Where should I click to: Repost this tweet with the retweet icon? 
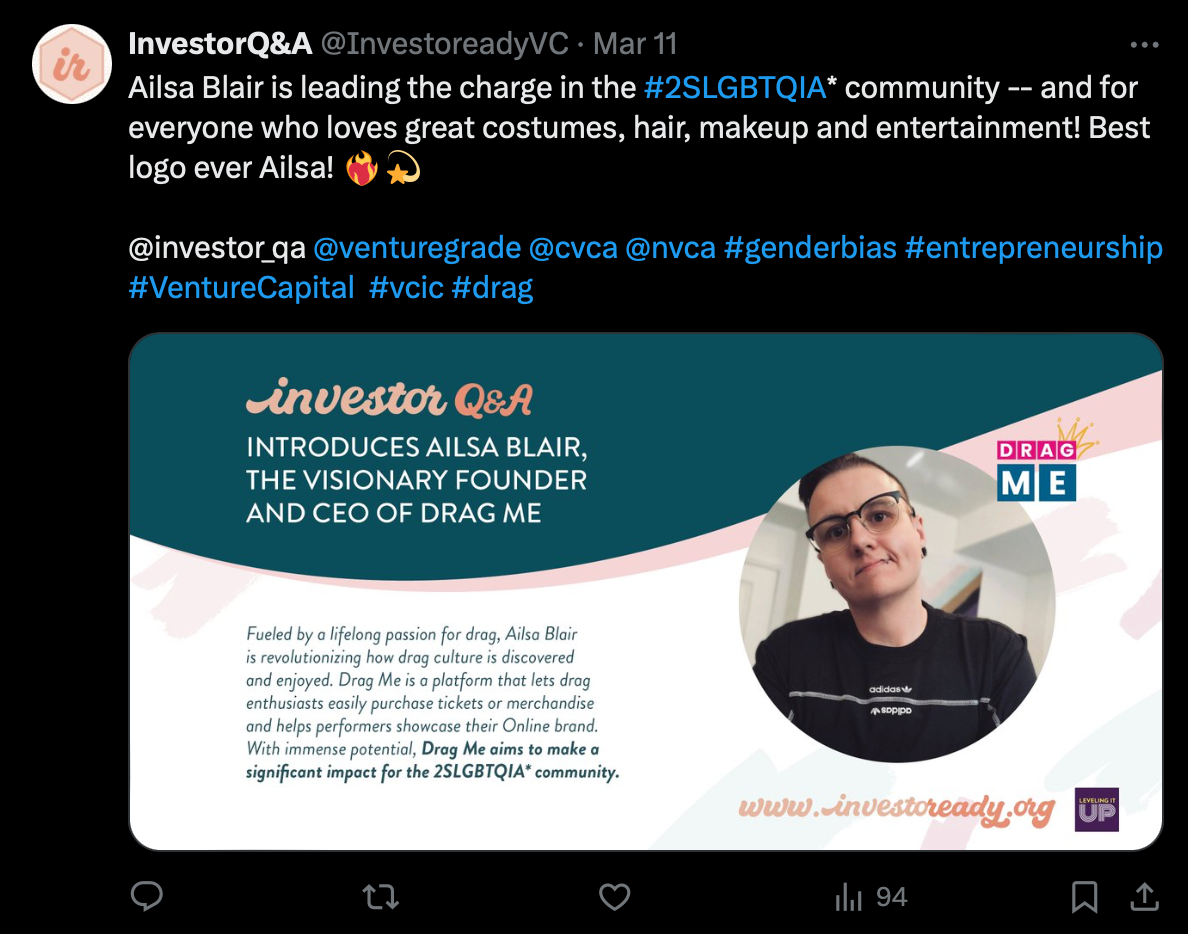tap(380, 897)
